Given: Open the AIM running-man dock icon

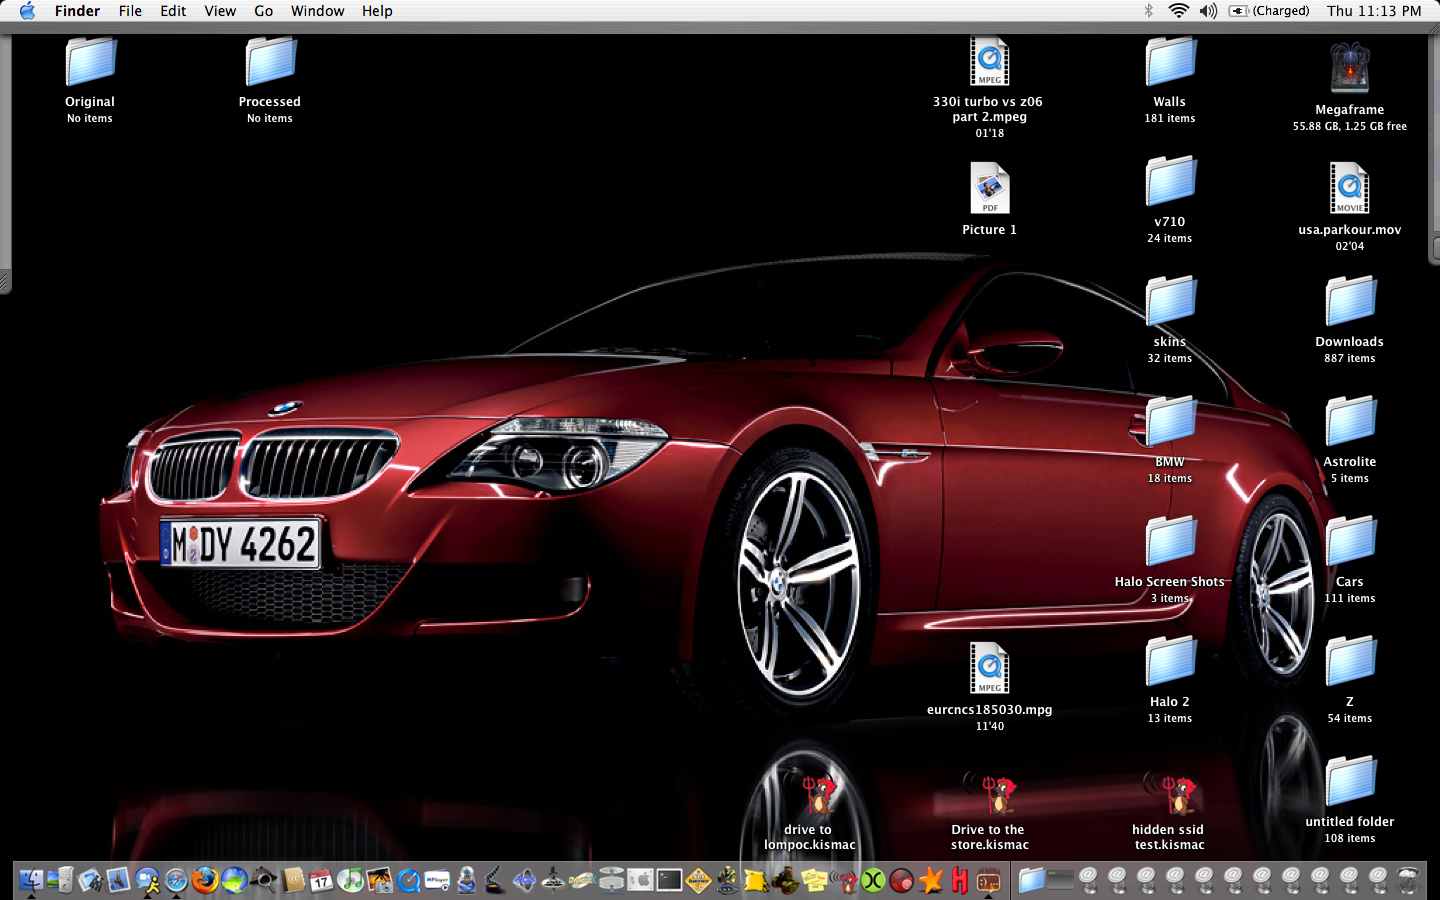Looking at the screenshot, I should pyautogui.click(x=147, y=880).
